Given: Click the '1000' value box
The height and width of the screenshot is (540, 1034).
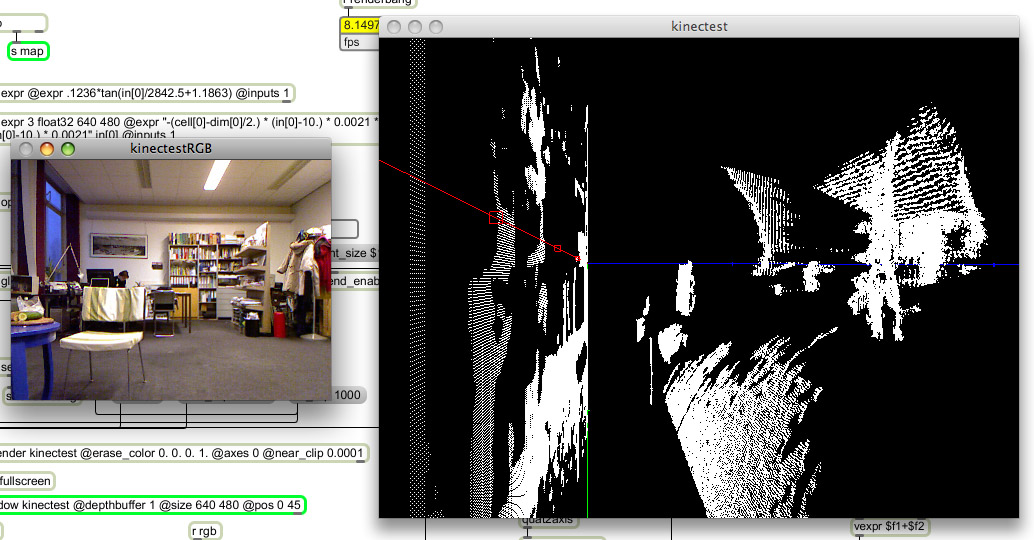Looking at the screenshot, I should tap(348, 395).
